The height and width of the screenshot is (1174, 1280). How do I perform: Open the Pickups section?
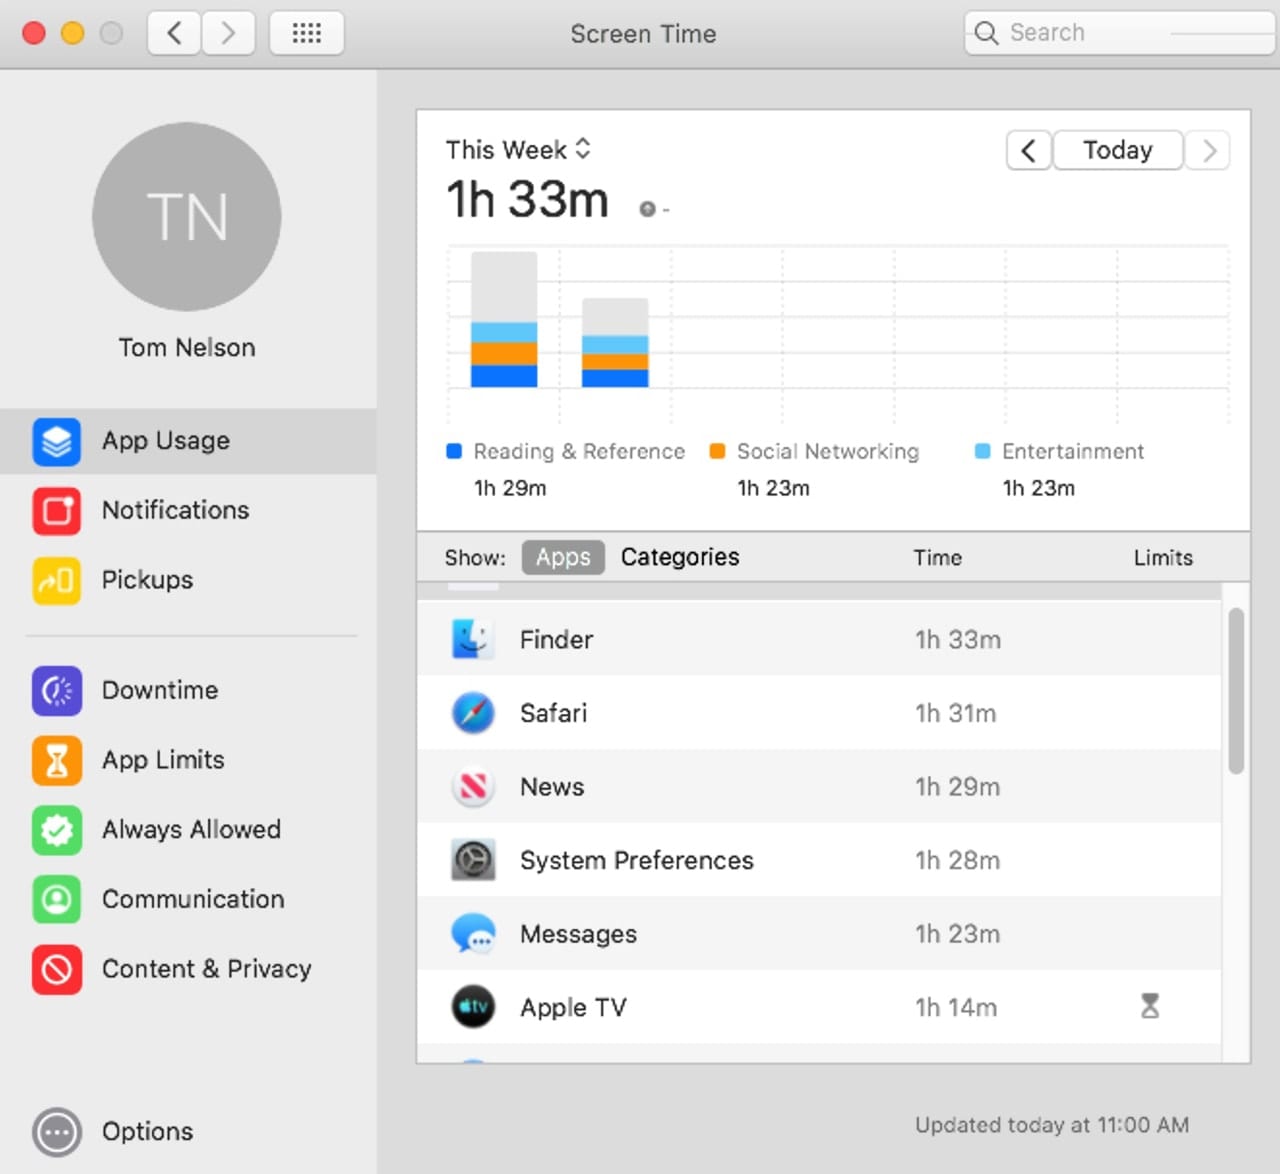147,580
